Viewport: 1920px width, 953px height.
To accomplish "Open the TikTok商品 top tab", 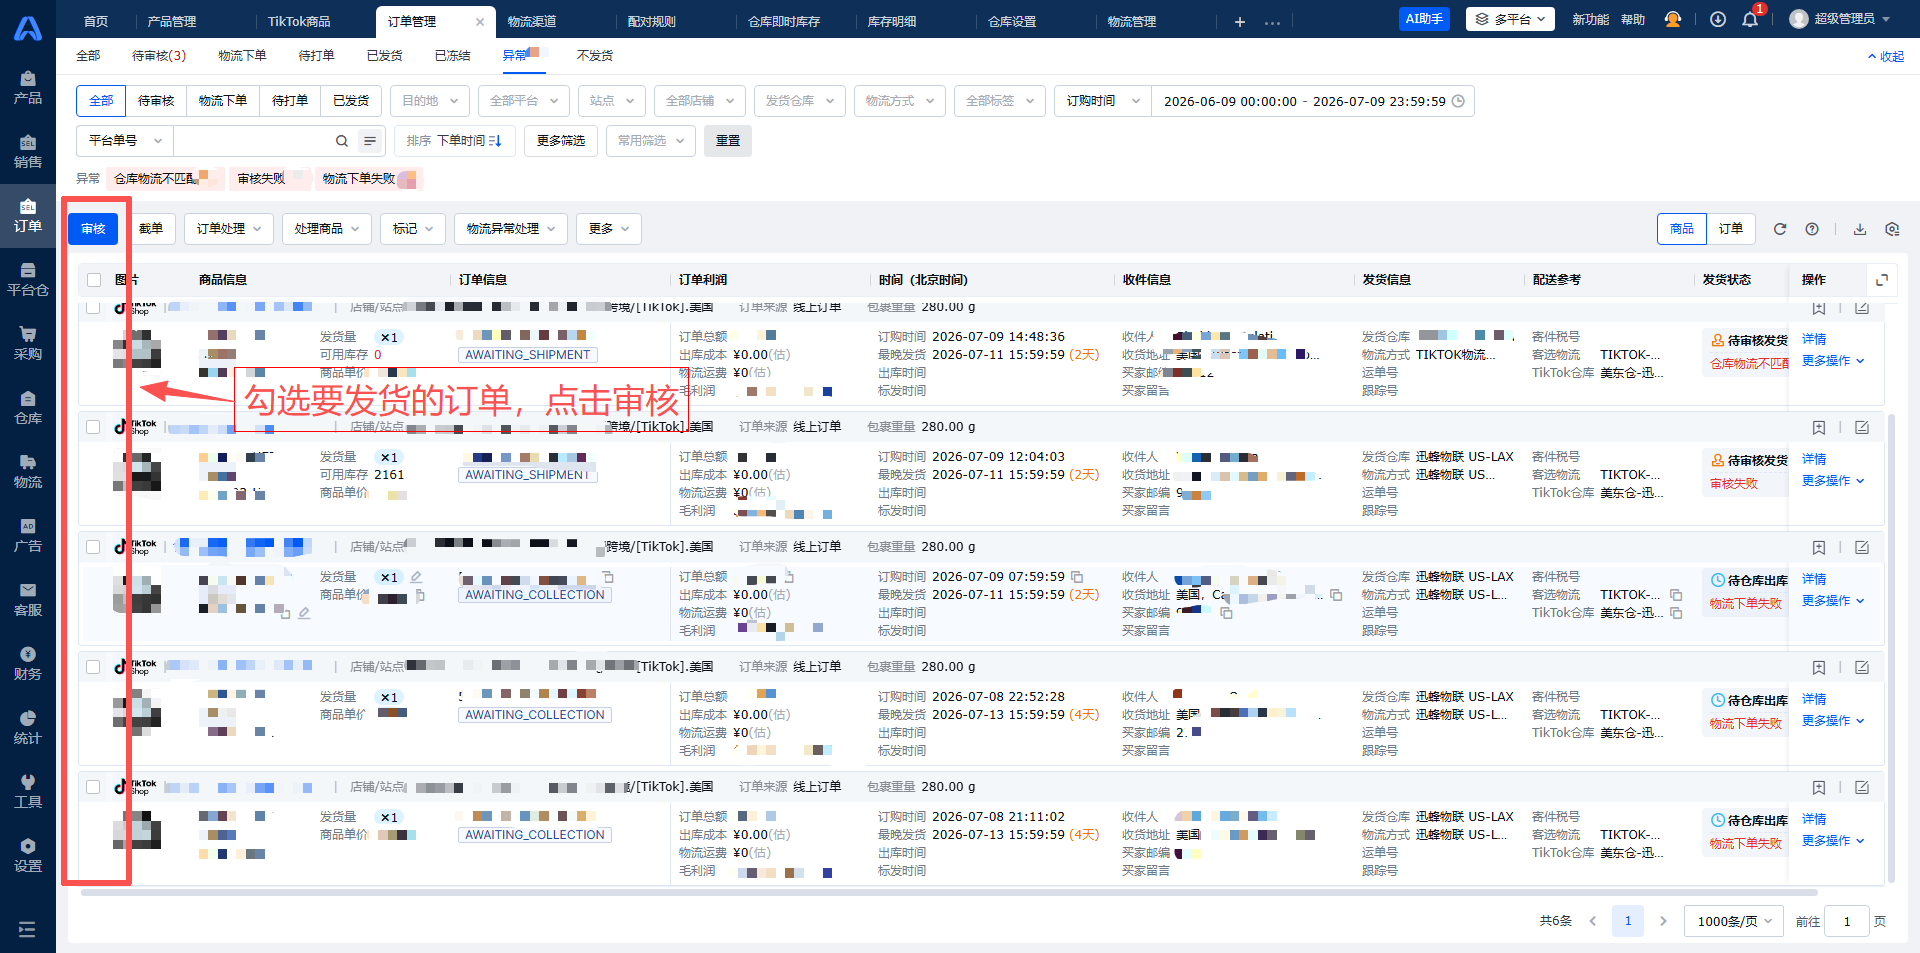I will (x=299, y=21).
